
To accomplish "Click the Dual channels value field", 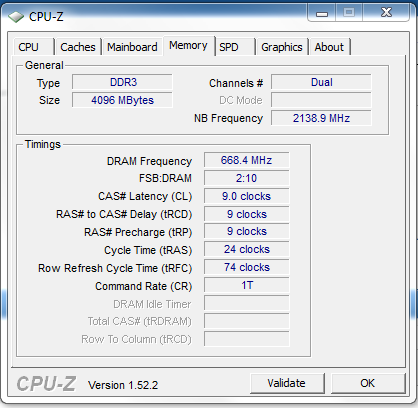I will click(x=321, y=82).
